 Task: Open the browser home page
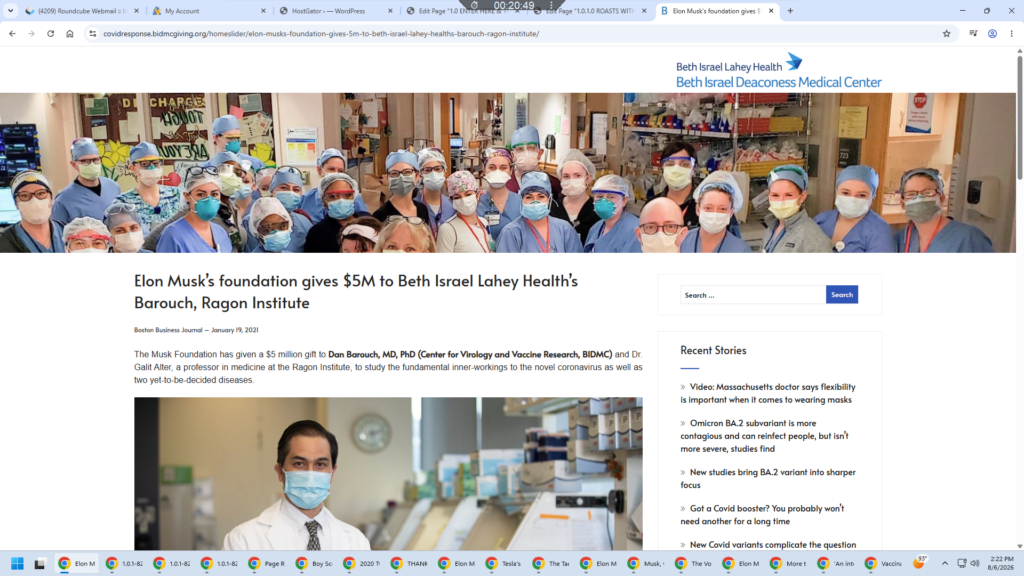(70, 33)
